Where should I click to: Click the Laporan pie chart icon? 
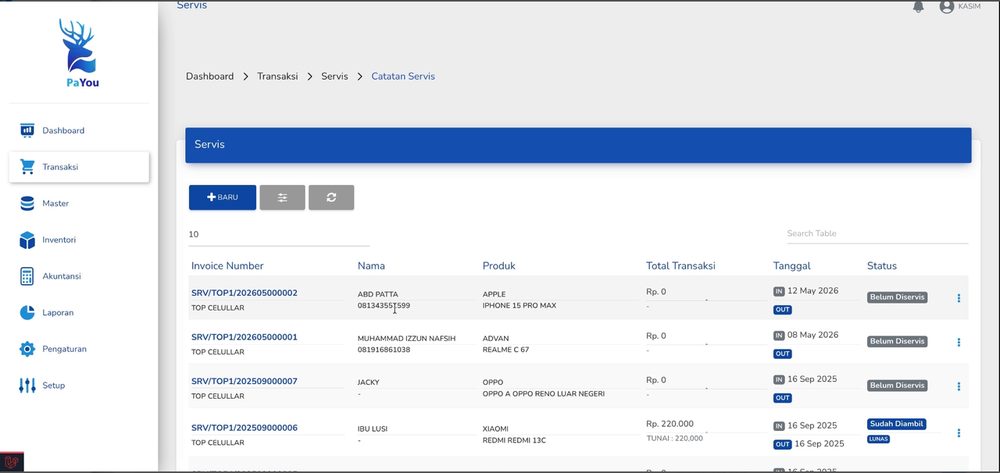[x=27, y=312]
